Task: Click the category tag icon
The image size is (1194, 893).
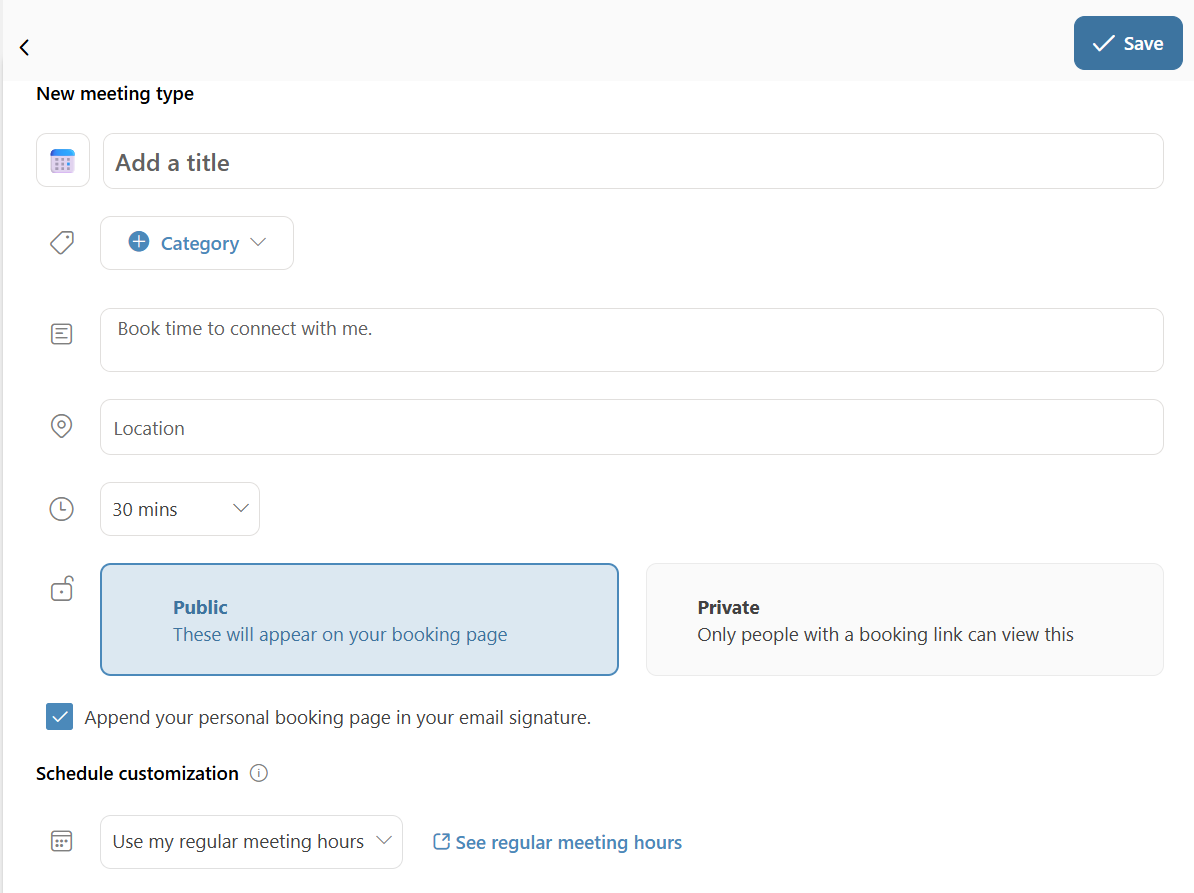Action: pyautogui.click(x=62, y=243)
